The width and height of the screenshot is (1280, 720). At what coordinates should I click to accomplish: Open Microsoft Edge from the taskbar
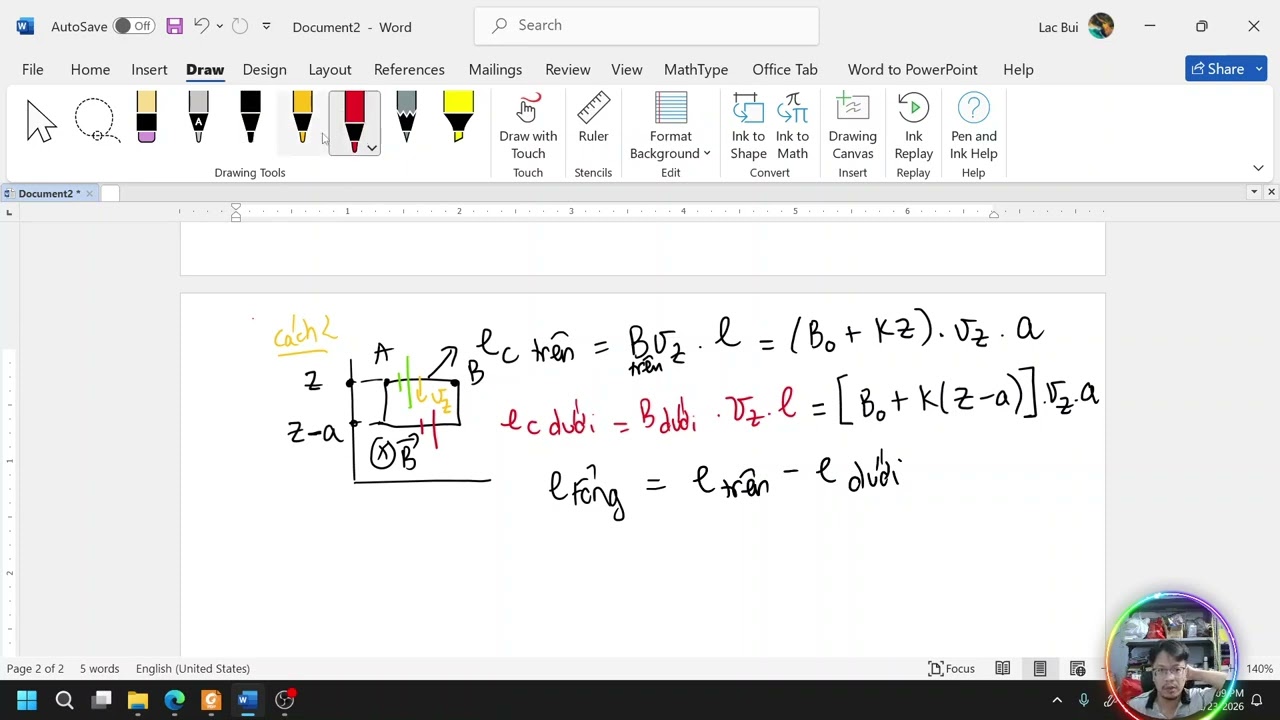(174, 700)
